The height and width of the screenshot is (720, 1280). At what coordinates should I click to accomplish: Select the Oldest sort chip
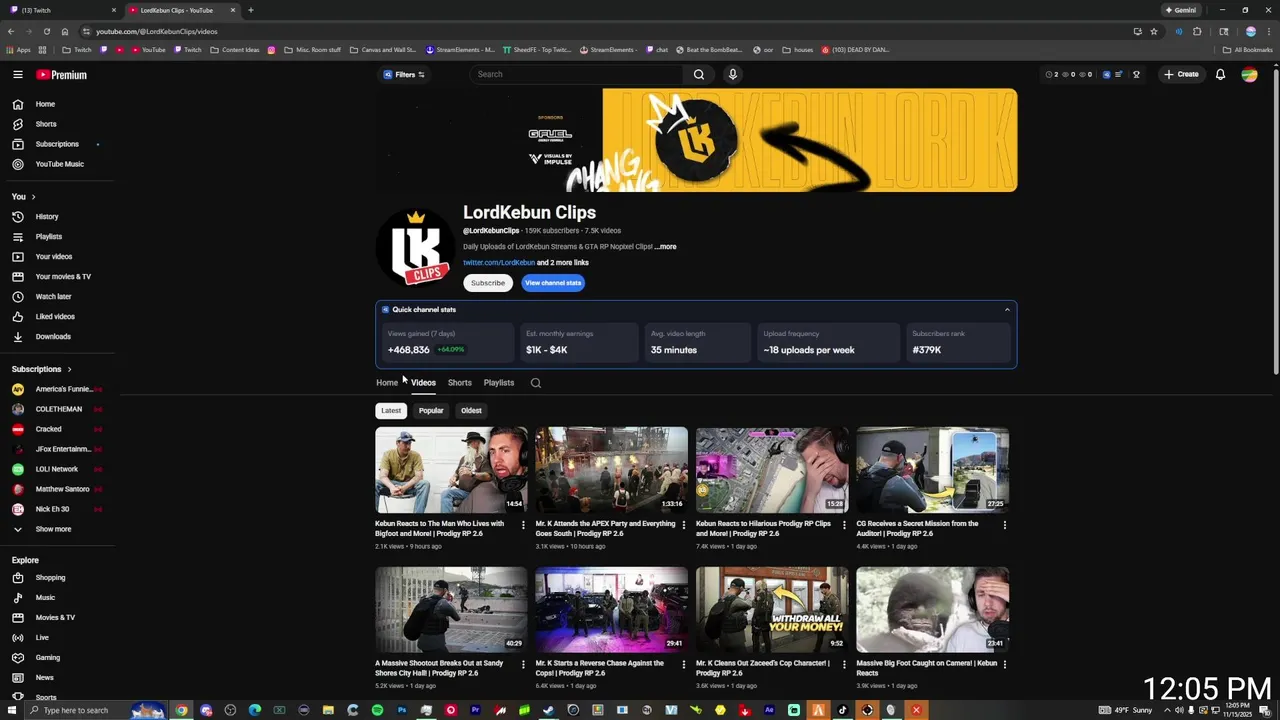471,410
